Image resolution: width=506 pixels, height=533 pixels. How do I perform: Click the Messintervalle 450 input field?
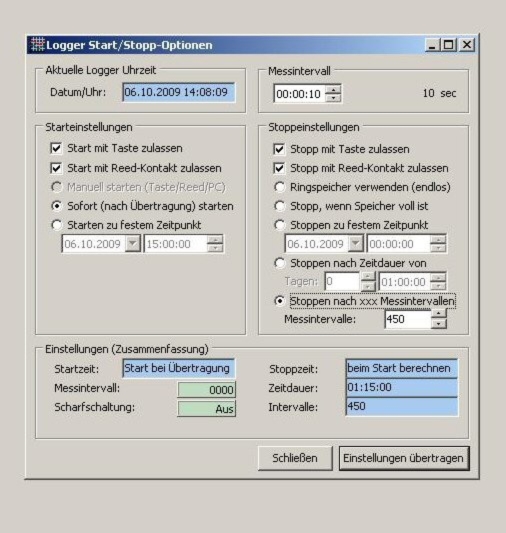pyautogui.click(x=407, y=319)
